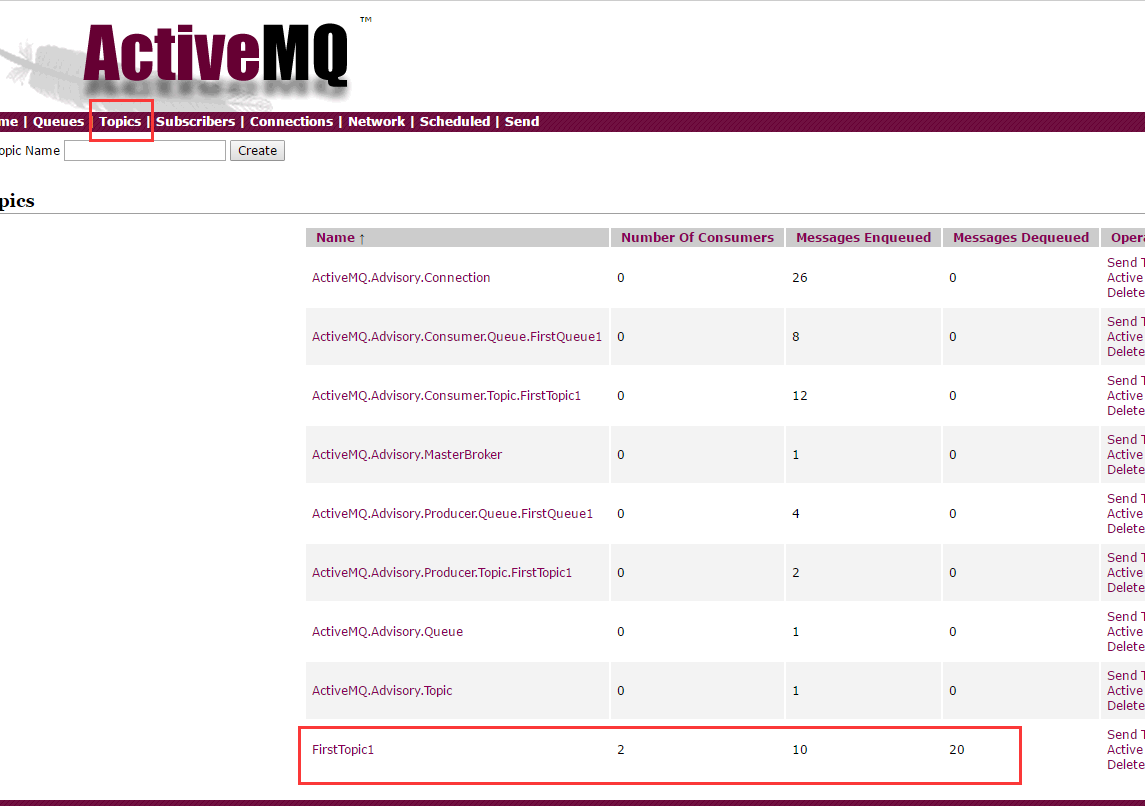Open ActiveMQ.Advisory.Consumer.Queue.FirstQueue1 topic
This screenshot has width=1145, height=806.
pyautogui.click(x=457, y=337)
